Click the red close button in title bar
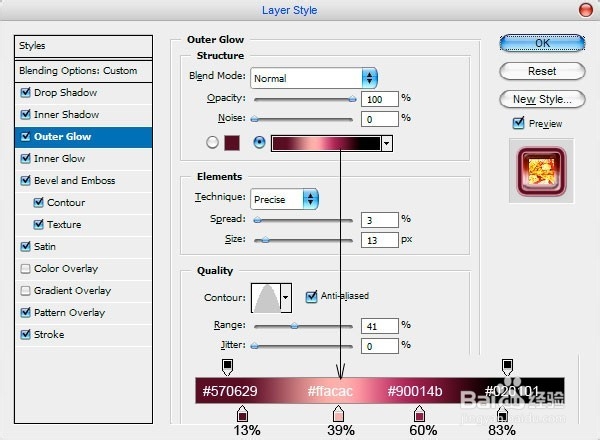Image resolution: width=600 pixels, height=440 pixels. point(585,10)
